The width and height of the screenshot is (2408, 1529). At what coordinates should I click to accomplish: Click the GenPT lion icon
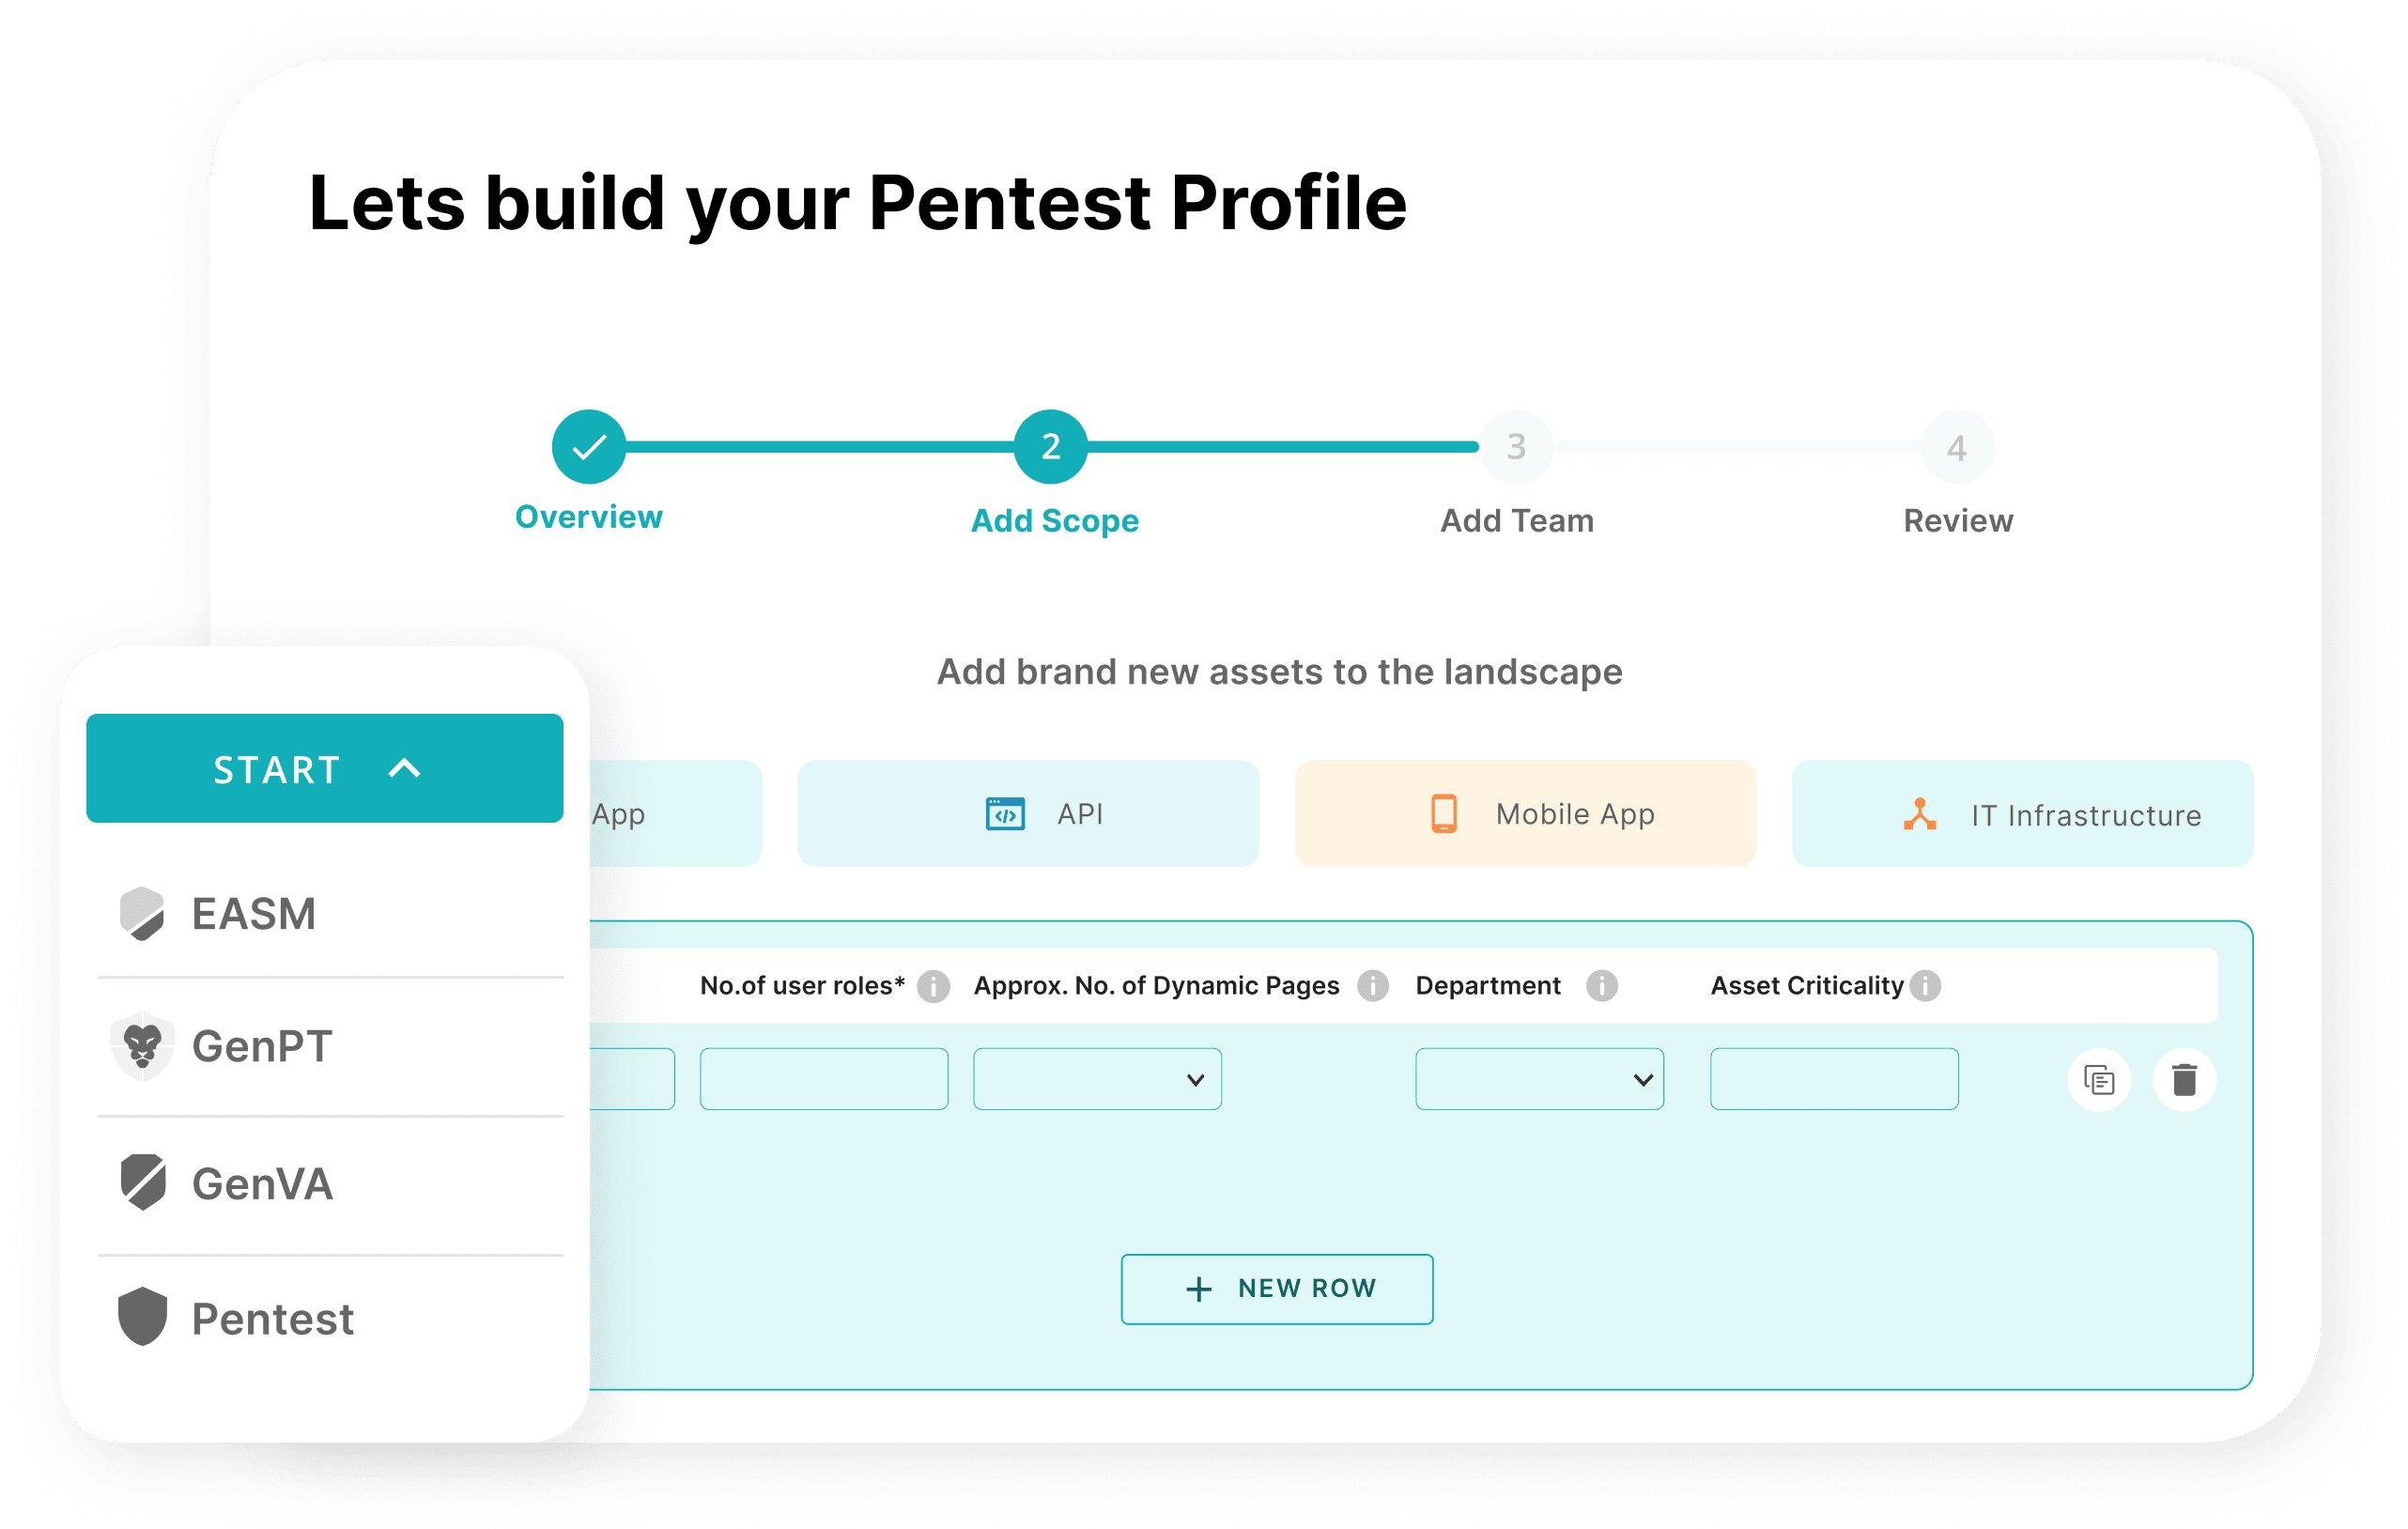[x=142, y=1046]
